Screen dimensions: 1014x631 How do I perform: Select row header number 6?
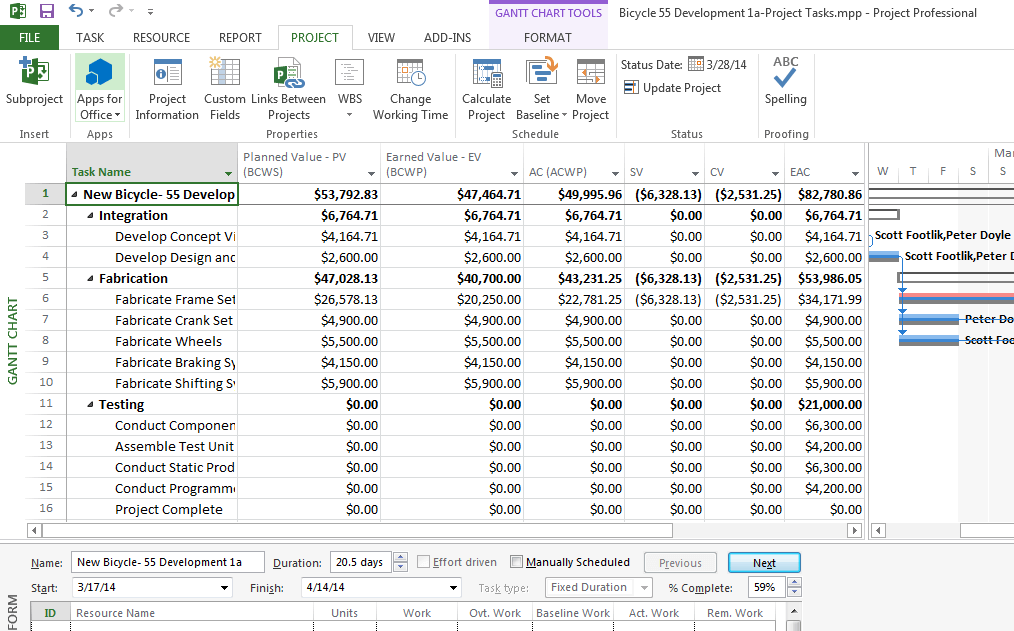click(x=45, y=298)
